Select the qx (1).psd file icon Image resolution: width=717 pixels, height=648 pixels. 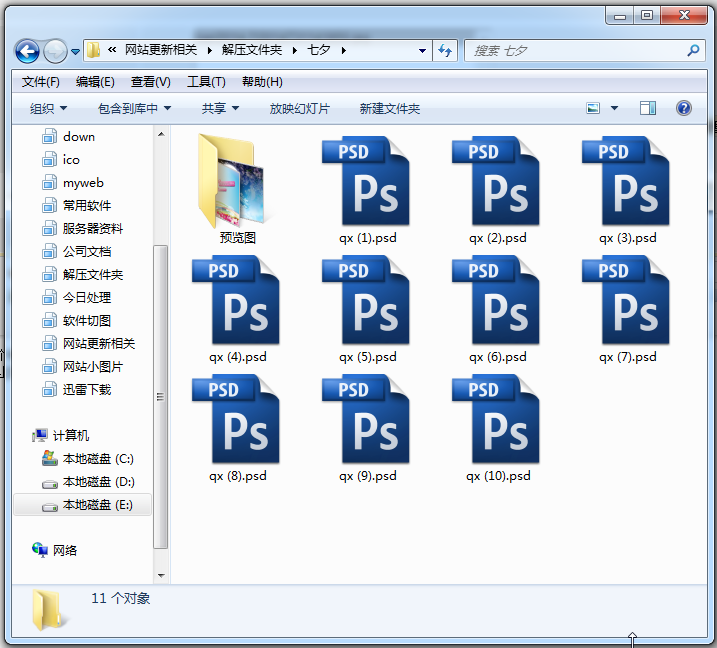366,181
